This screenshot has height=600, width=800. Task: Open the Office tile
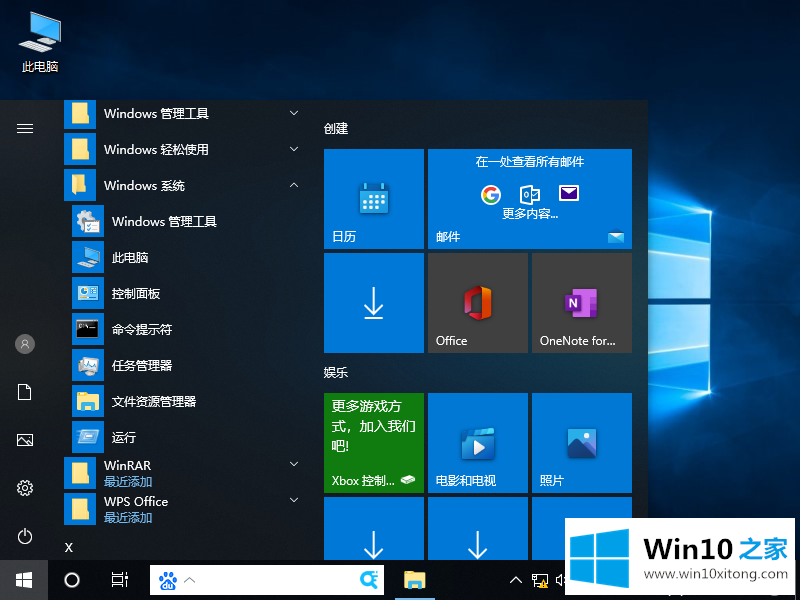[x=478, y=303]
